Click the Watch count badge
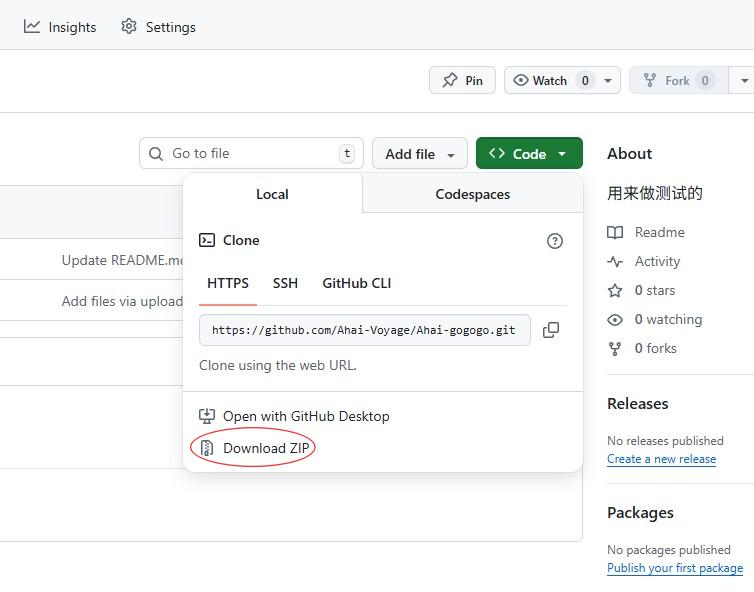754x592 pixels. click(x=585, y=80)
